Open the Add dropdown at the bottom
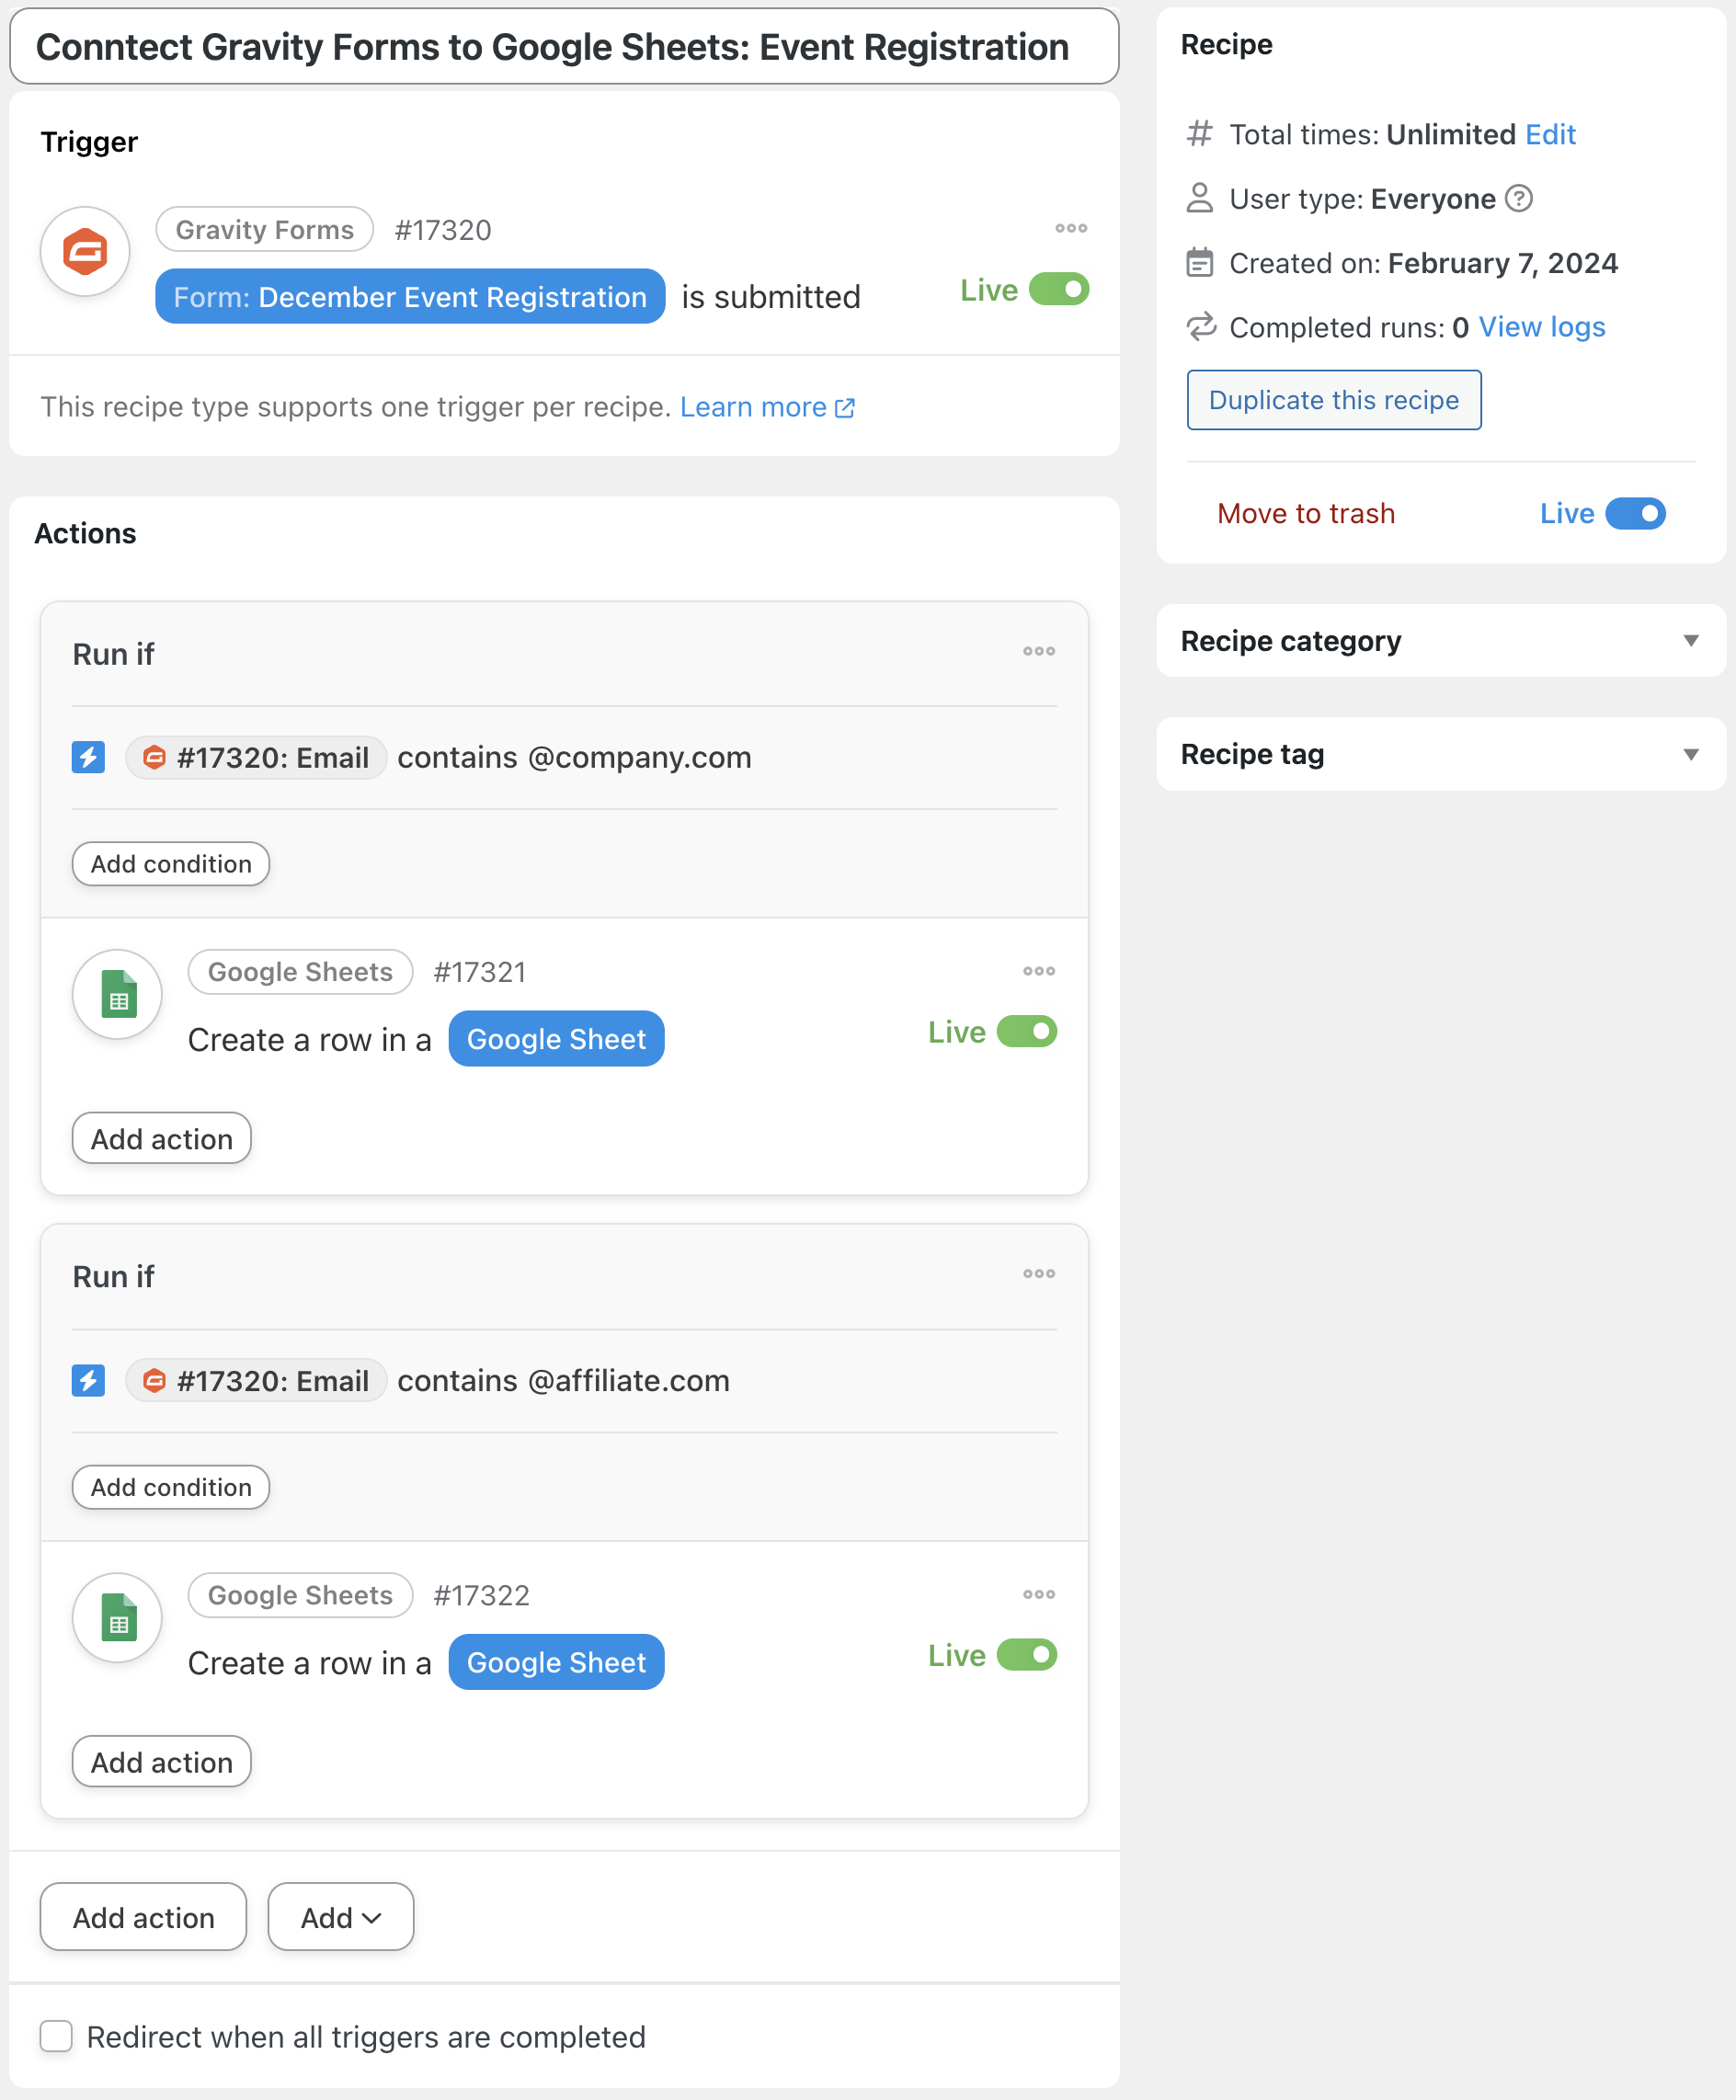 coord(340,1917)
